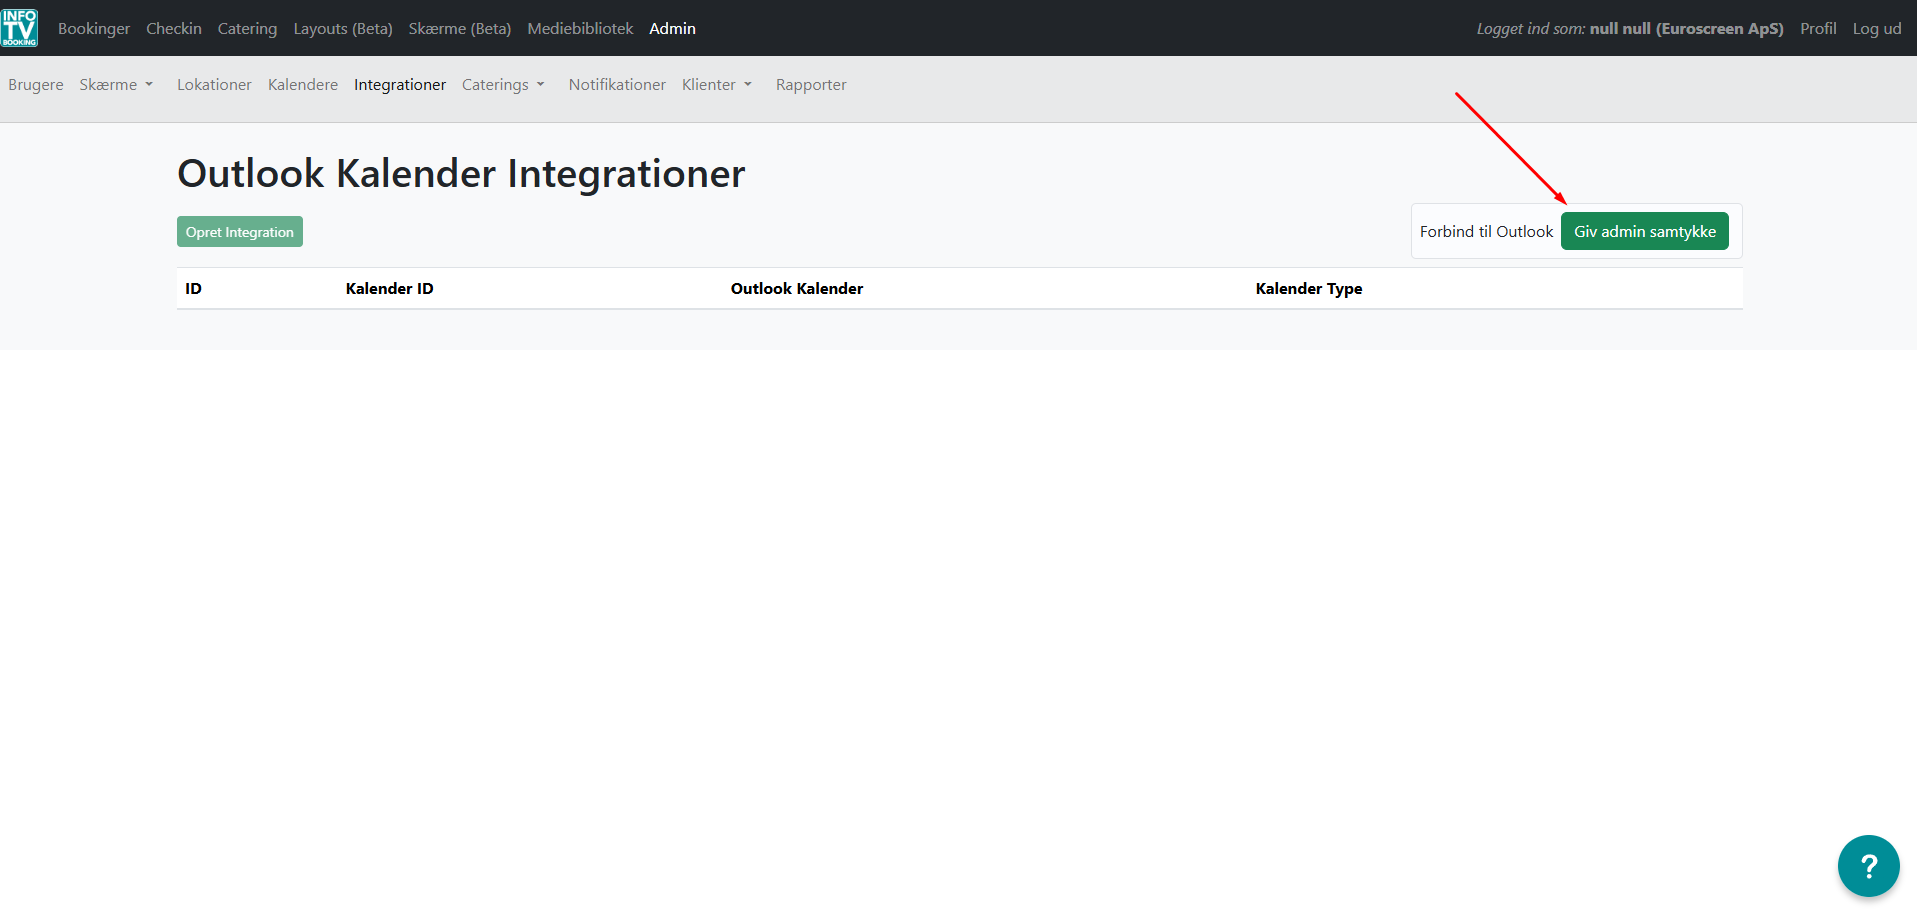Go to the Lokationer tab
Screen dimensions: 1917x916
(x=214, y=85)
